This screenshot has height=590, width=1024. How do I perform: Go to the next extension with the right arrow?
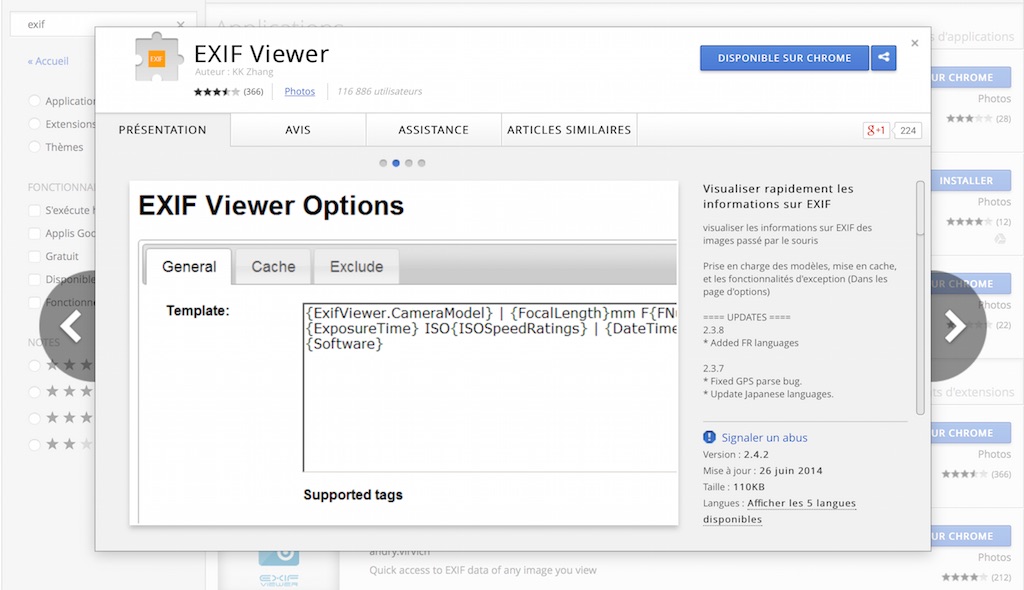click(x=957, y=325)
